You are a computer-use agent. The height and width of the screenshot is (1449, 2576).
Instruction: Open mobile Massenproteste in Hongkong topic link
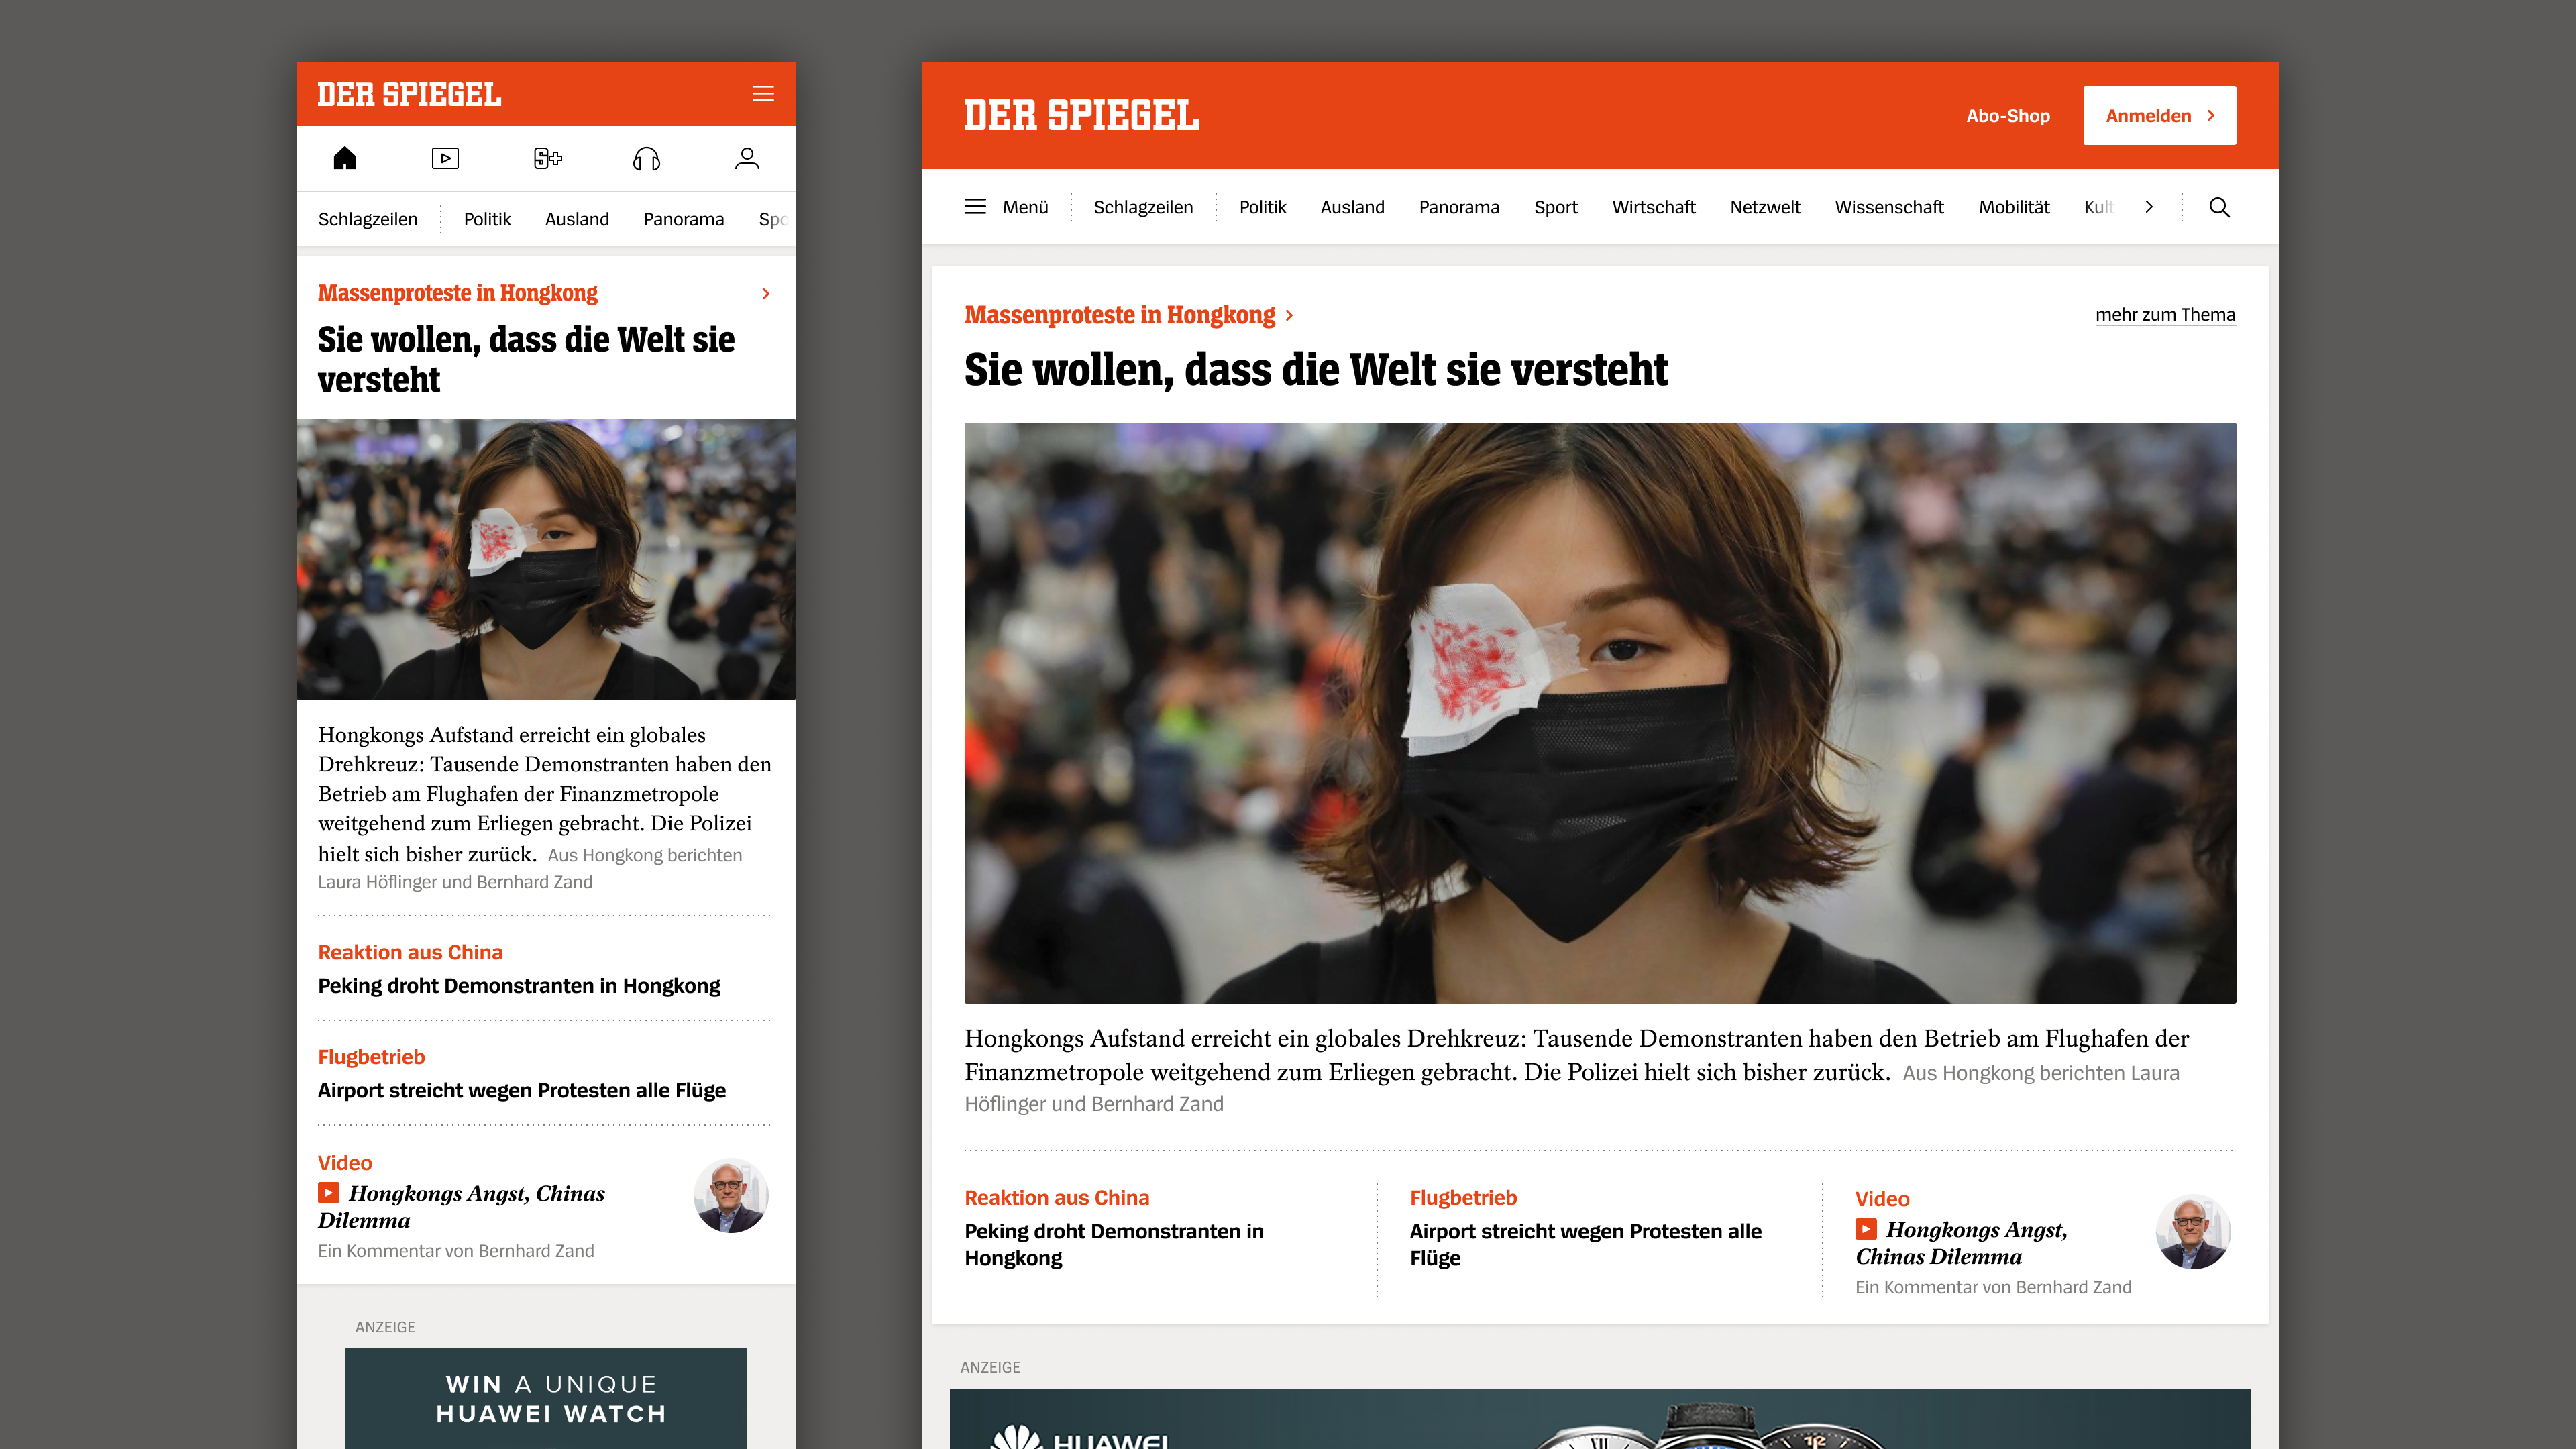(x=457, y=293)
